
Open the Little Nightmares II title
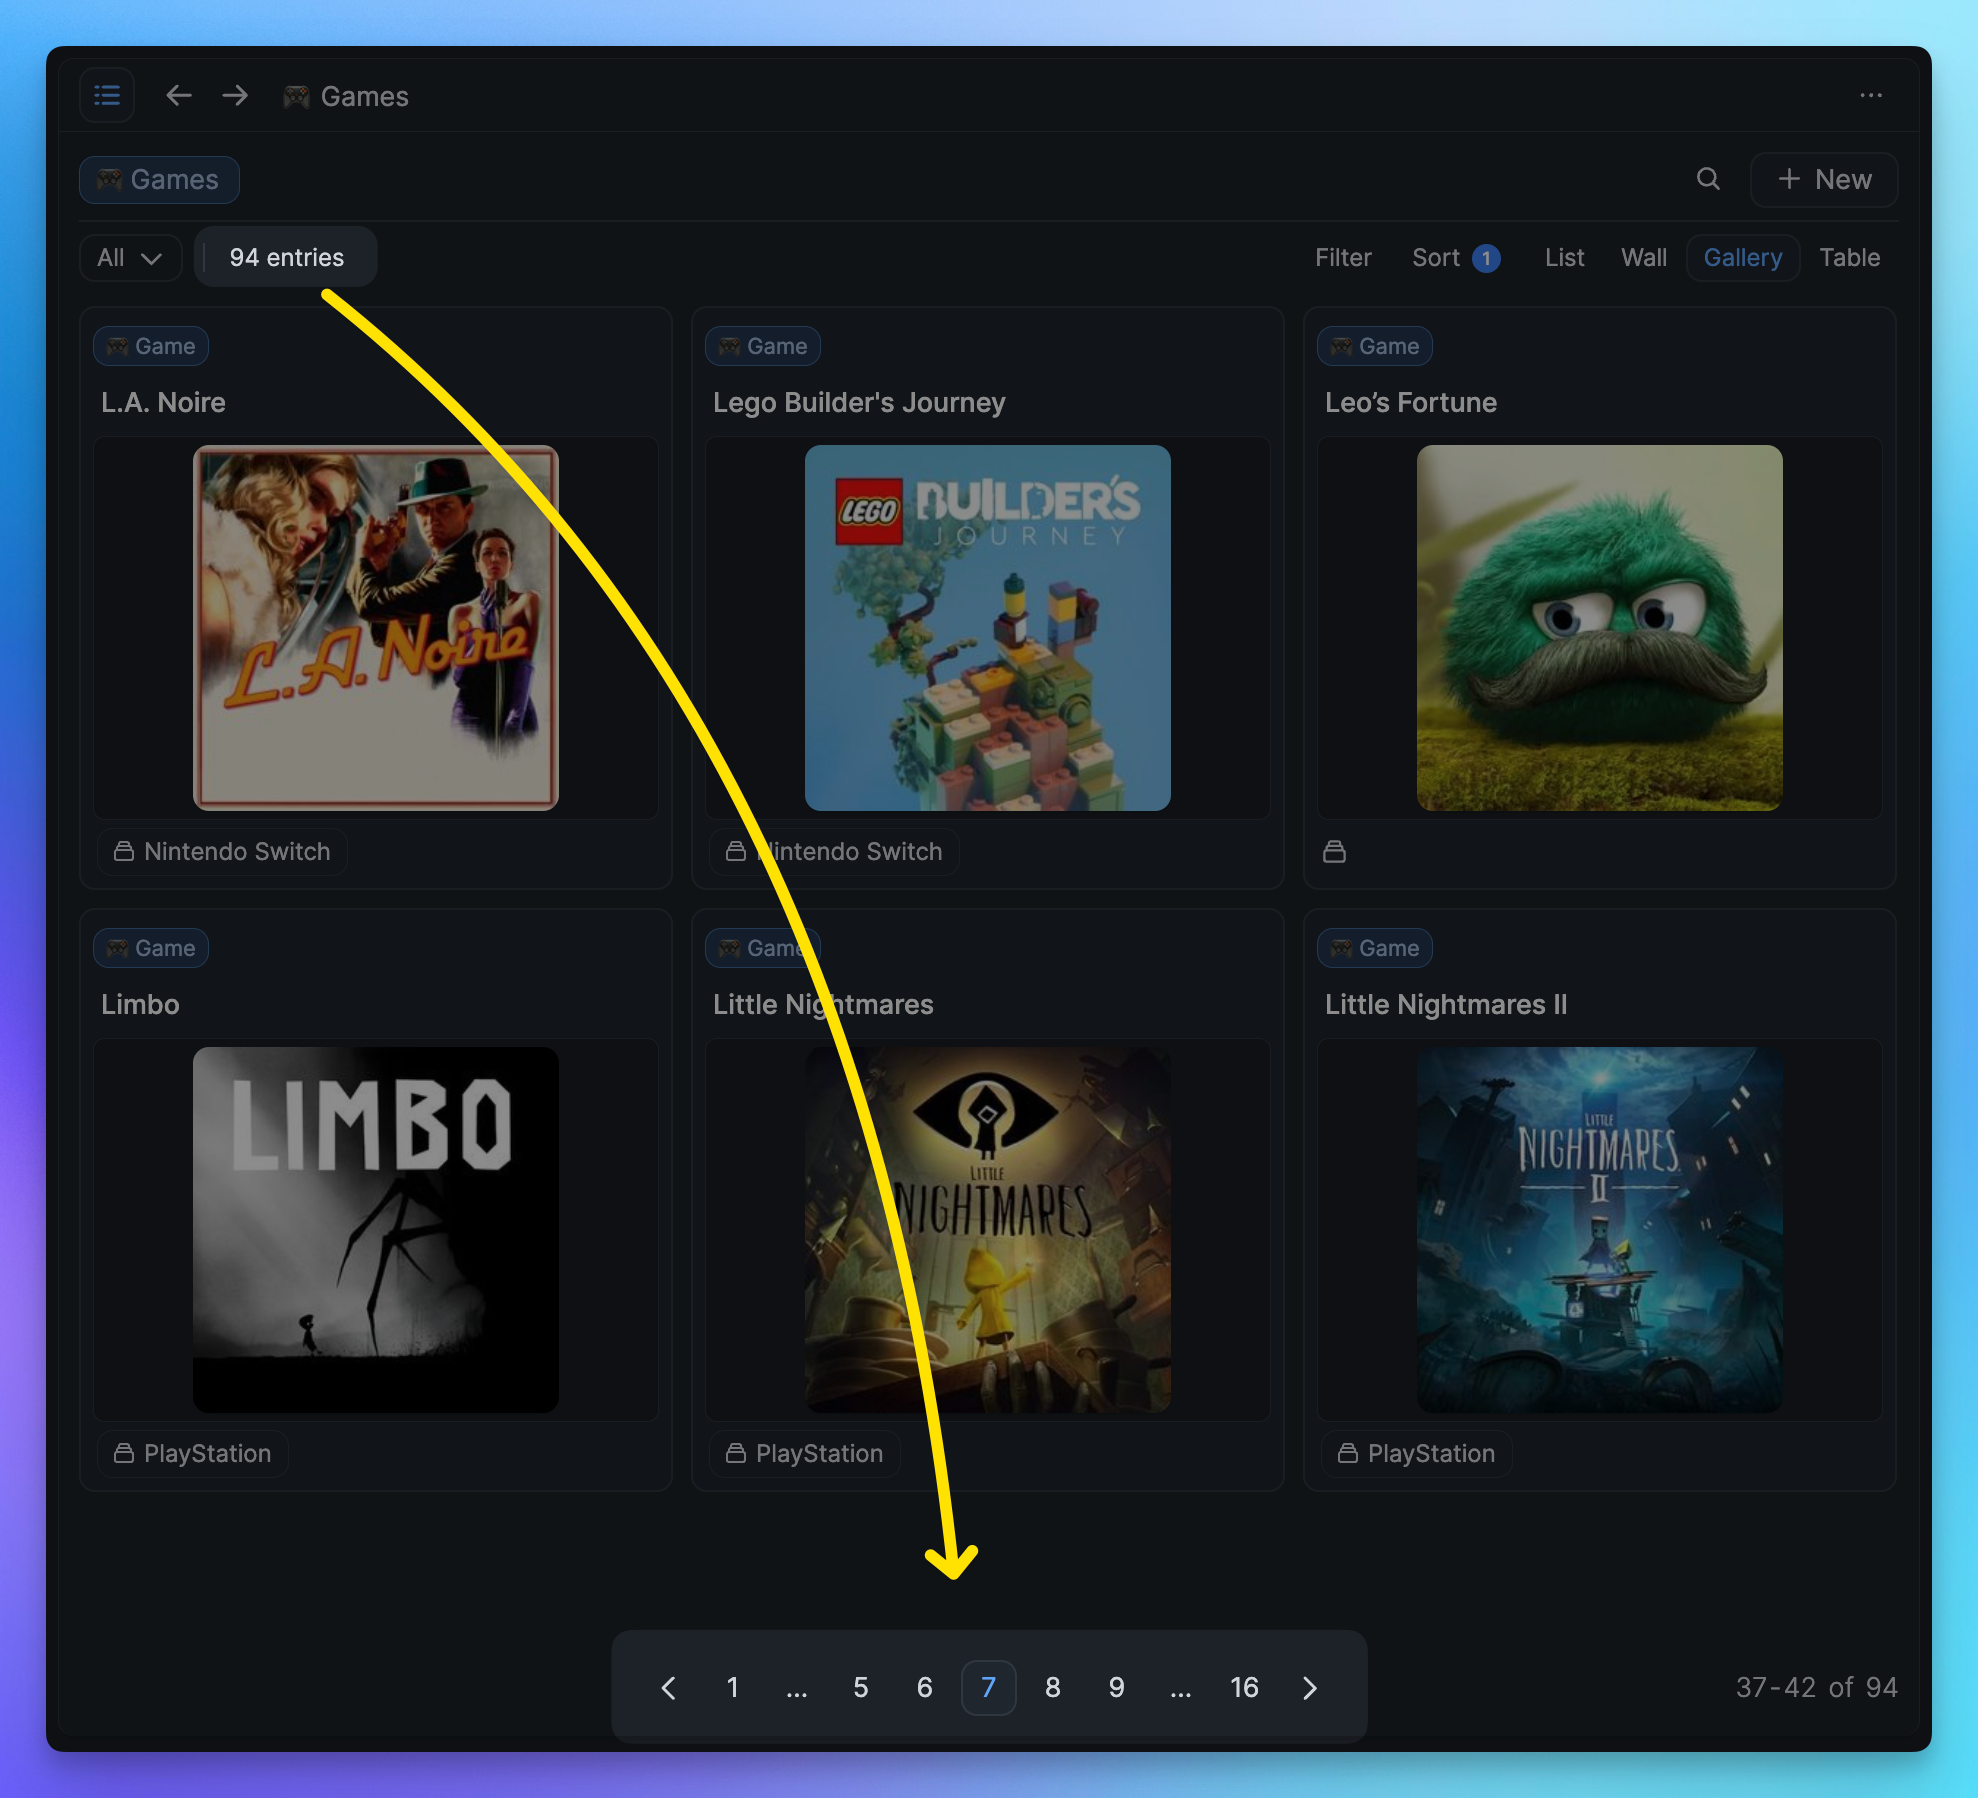pyautogui.click(x=1446, y=1004)
